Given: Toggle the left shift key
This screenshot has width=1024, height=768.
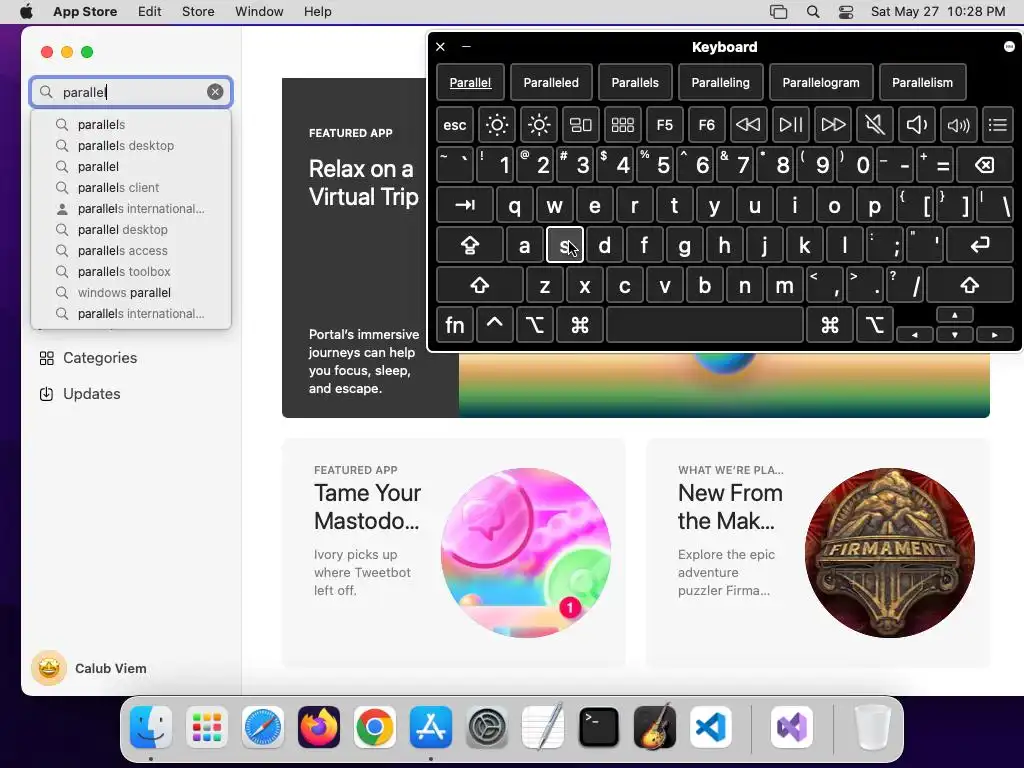Looking at the screenshot, I should 479,285.
